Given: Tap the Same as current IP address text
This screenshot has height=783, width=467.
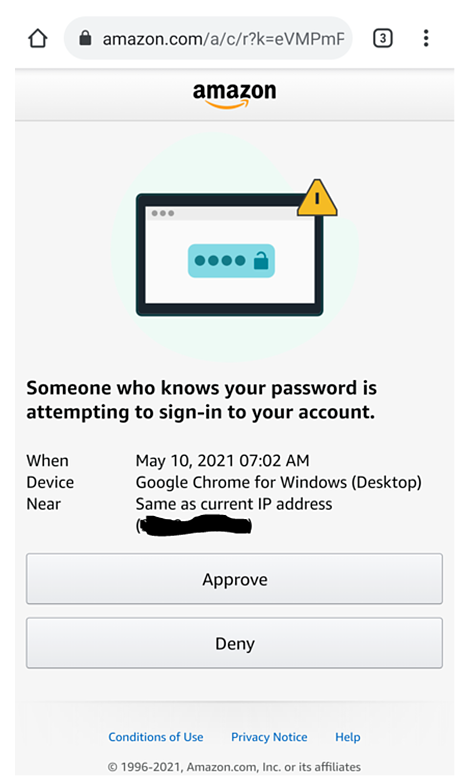Looking at the screenshot, I should (x=234, y=504).
